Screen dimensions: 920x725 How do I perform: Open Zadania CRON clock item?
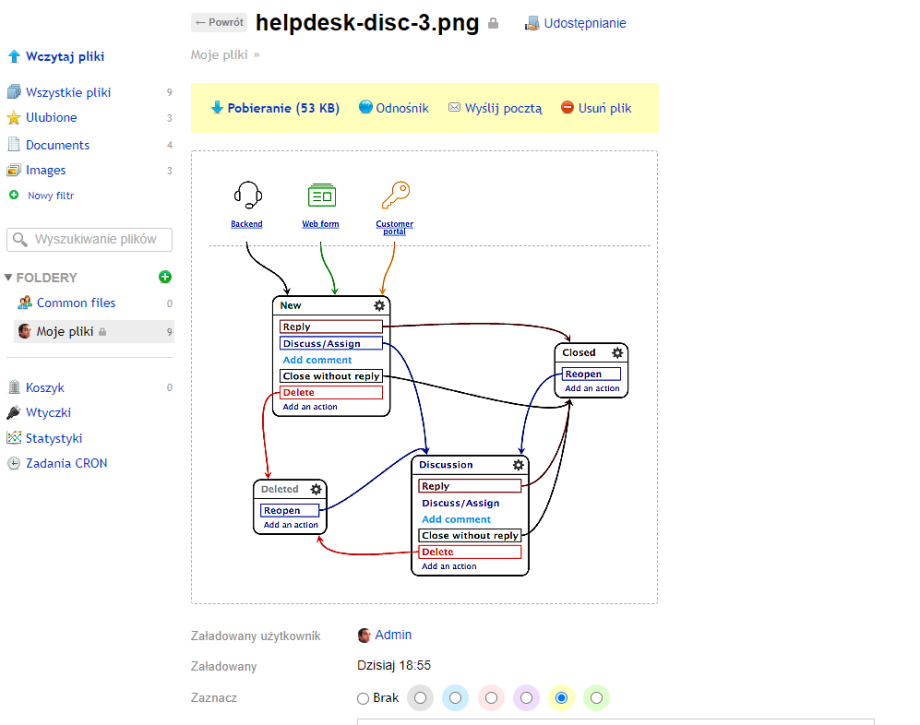66,464
